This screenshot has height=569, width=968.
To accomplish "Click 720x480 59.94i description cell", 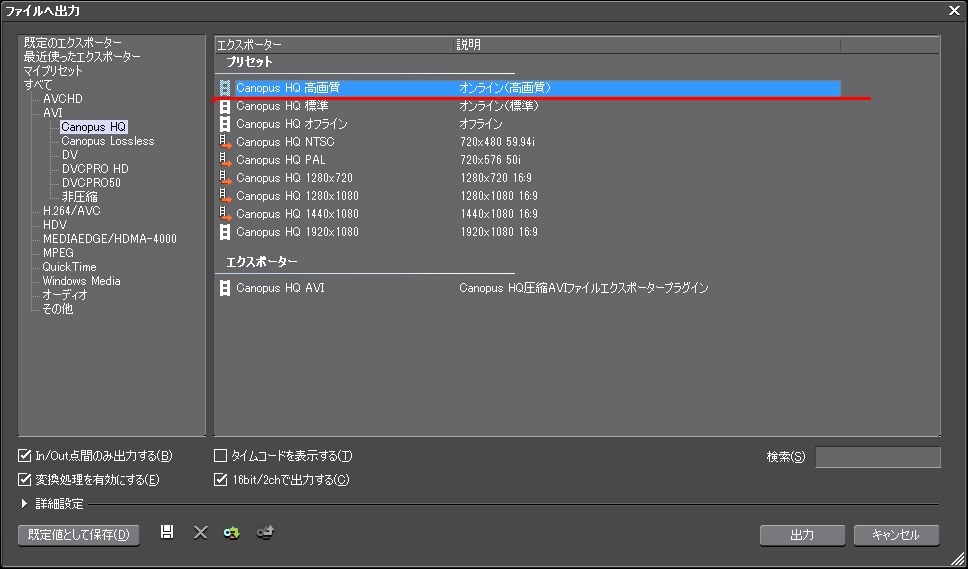I will coord(497,142).
